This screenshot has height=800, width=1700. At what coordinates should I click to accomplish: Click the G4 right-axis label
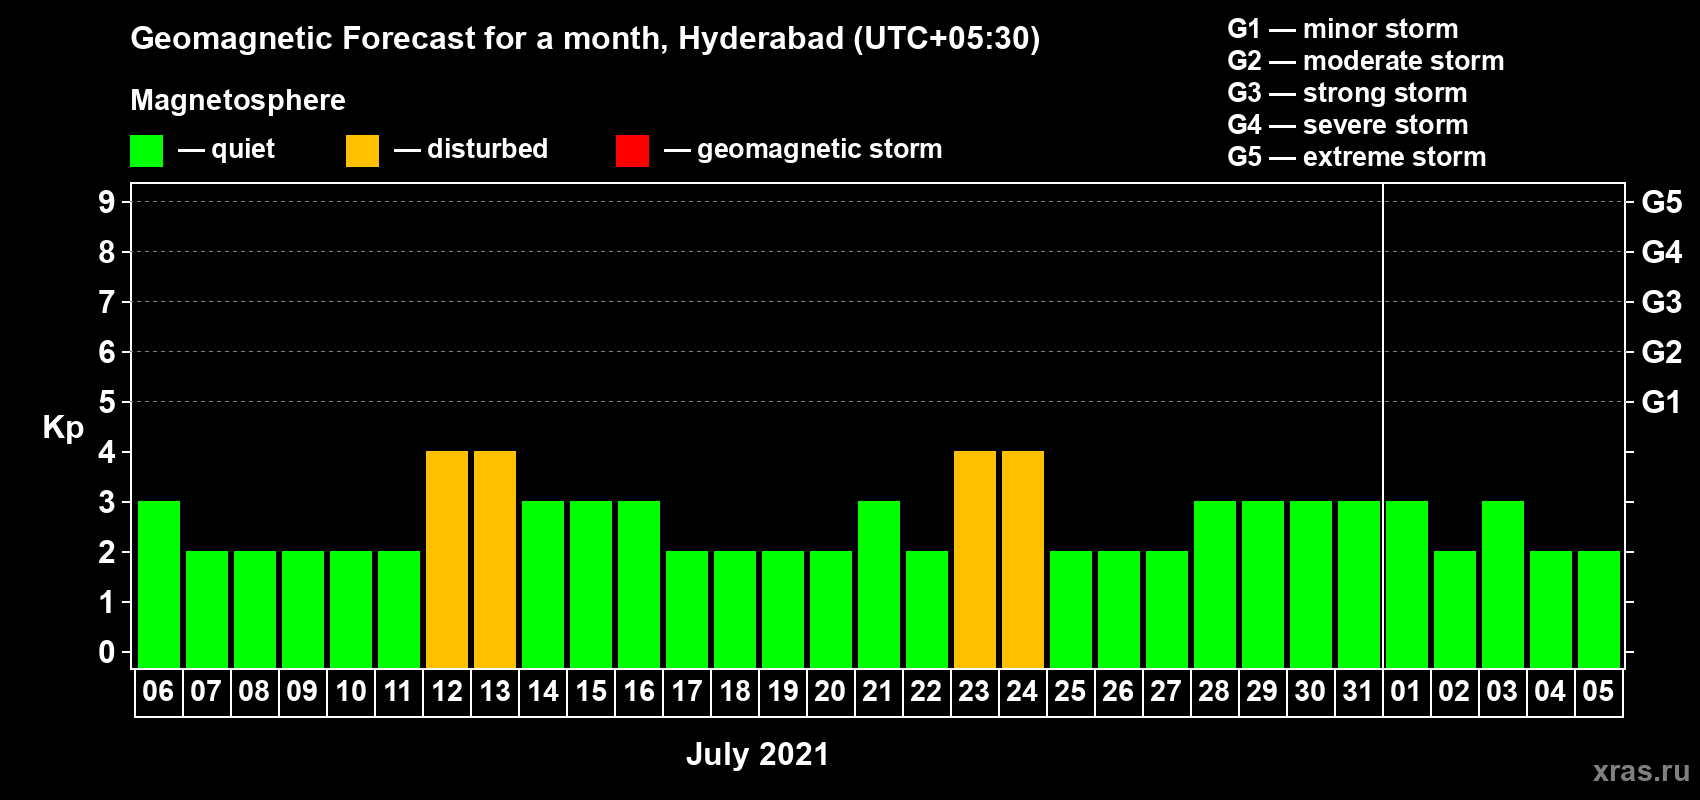(x=1662, y=252)
